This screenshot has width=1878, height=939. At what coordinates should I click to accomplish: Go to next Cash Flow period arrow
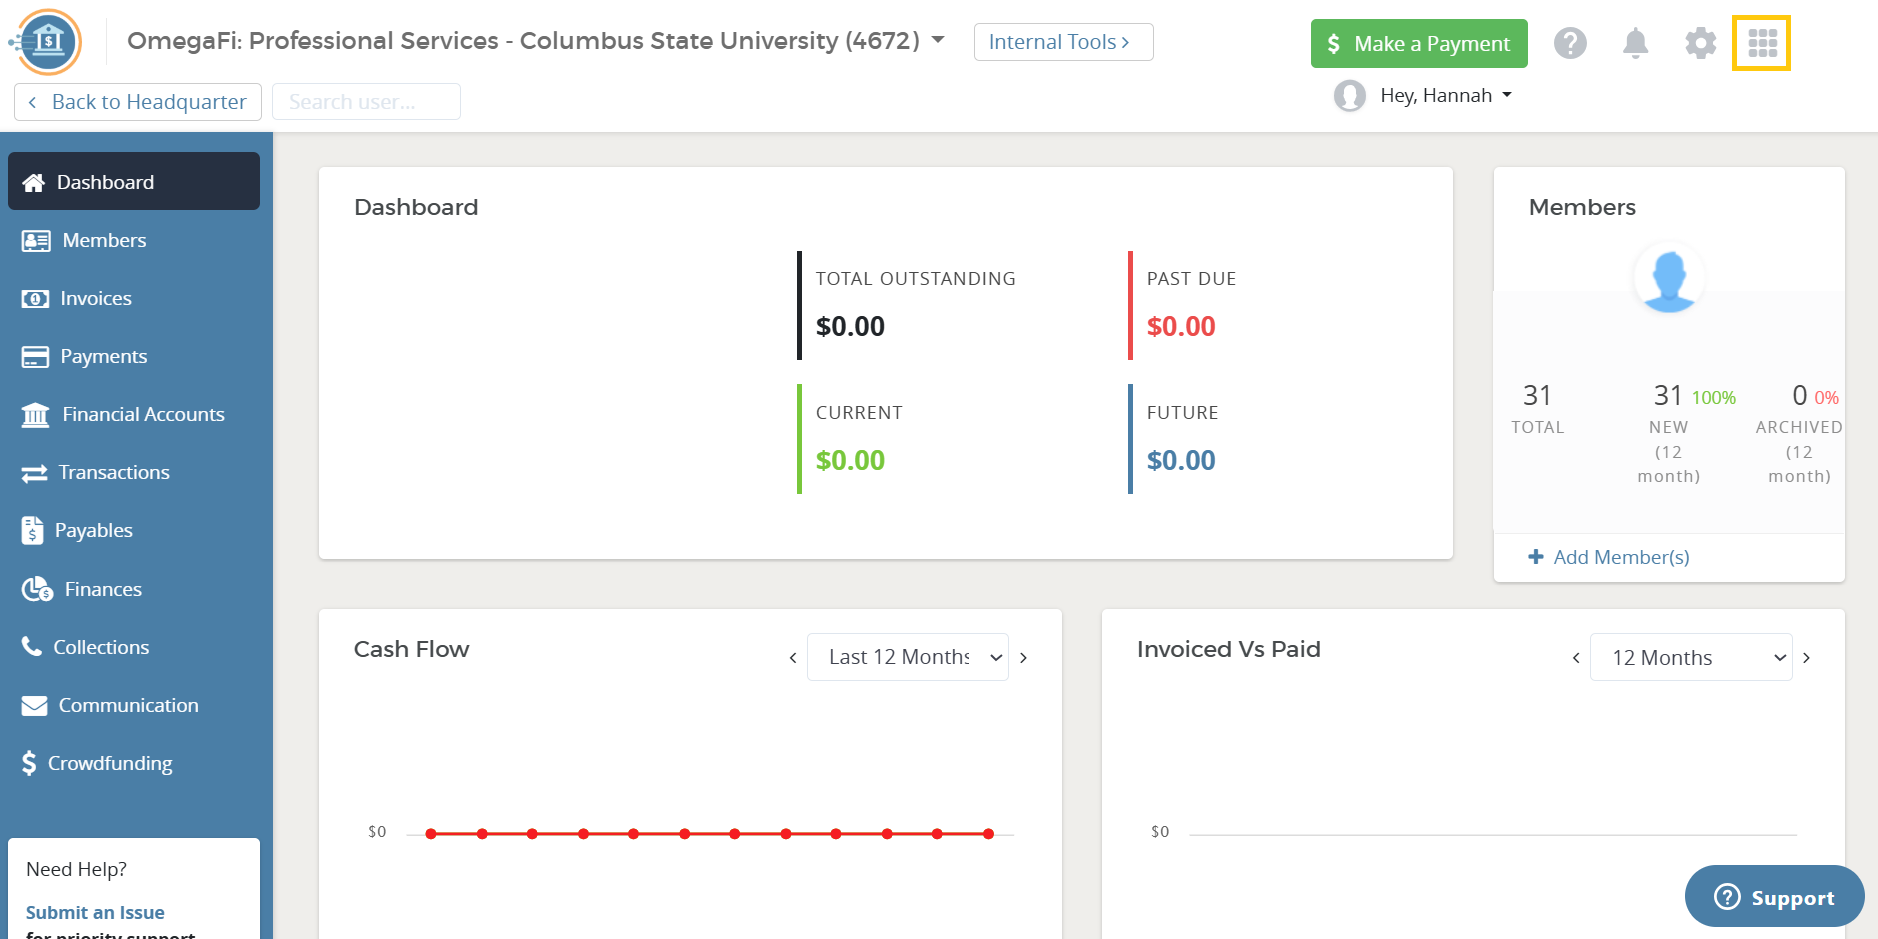coord(1023,658)
